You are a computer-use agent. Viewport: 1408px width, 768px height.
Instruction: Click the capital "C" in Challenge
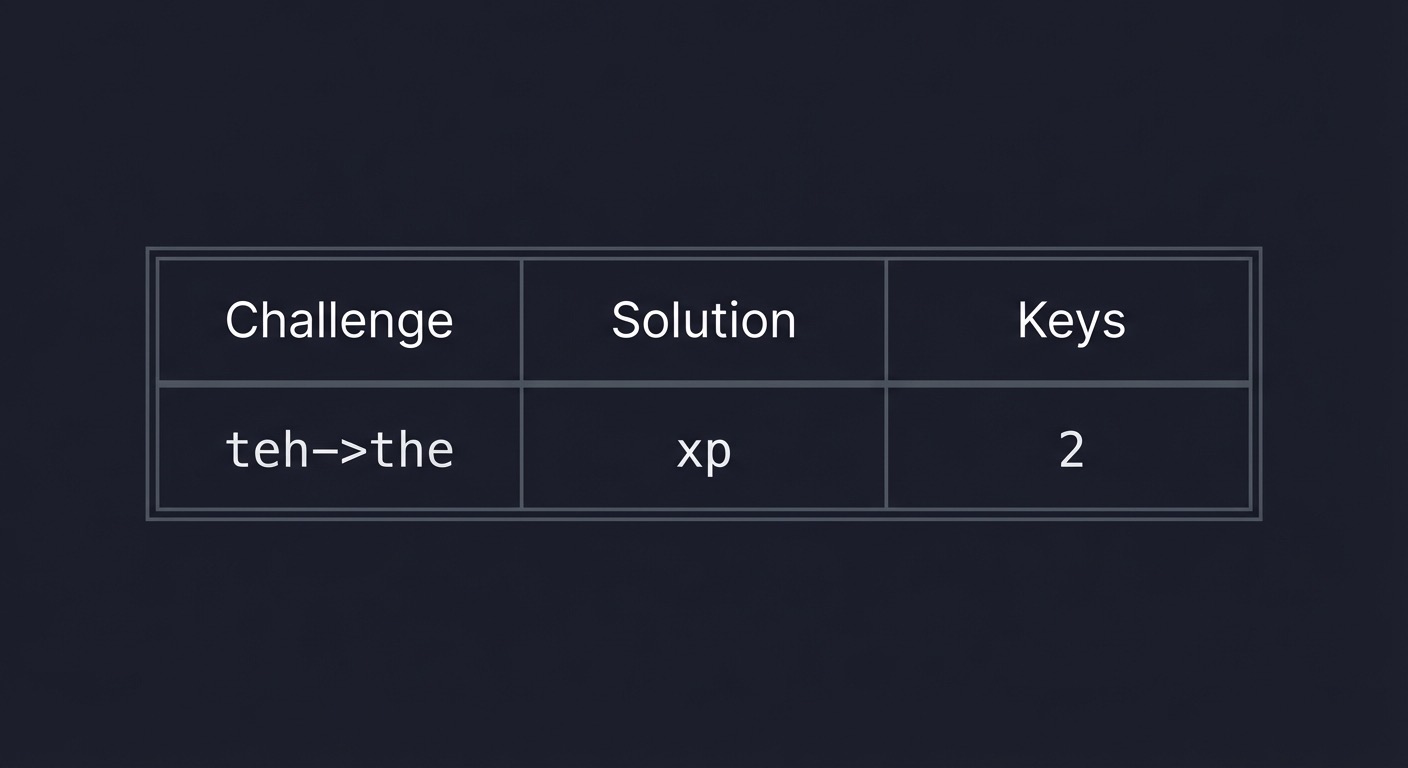point(241,320)
